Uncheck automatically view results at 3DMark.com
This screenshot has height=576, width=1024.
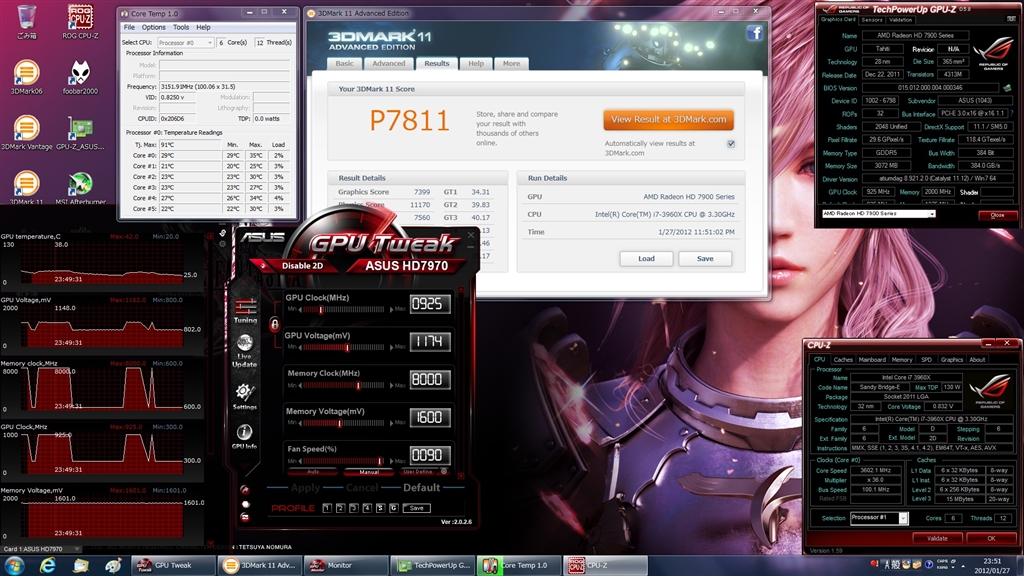click(x=731, y=144)
